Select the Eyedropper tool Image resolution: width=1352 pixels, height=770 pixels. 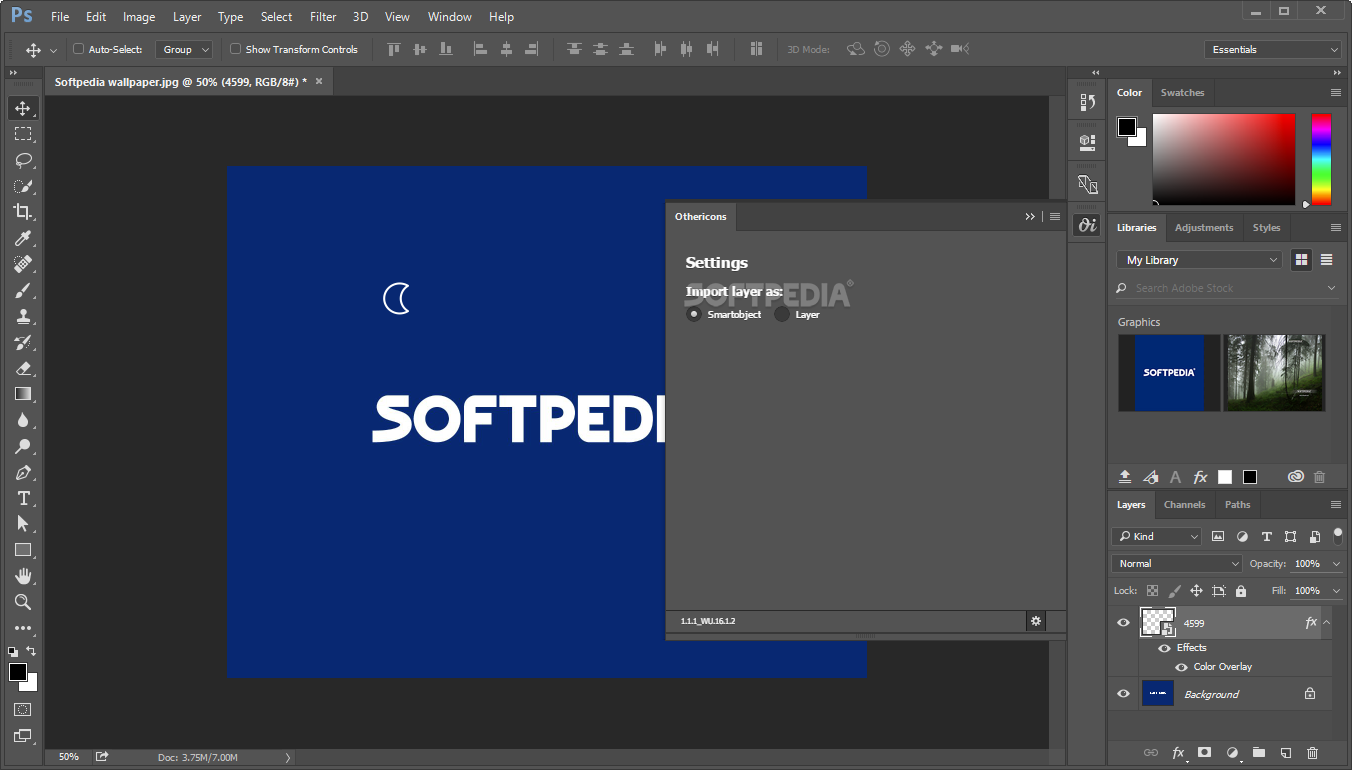22,238
